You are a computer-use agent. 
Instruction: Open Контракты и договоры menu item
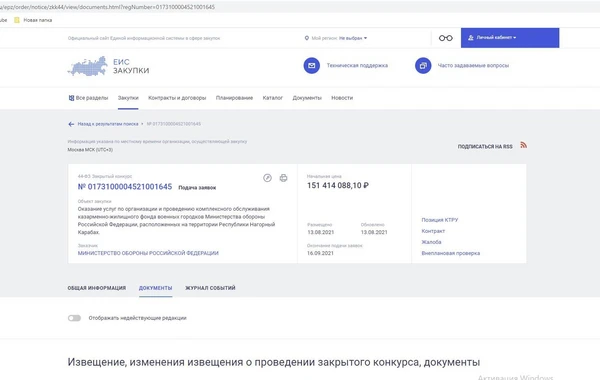tap(177, 98)
